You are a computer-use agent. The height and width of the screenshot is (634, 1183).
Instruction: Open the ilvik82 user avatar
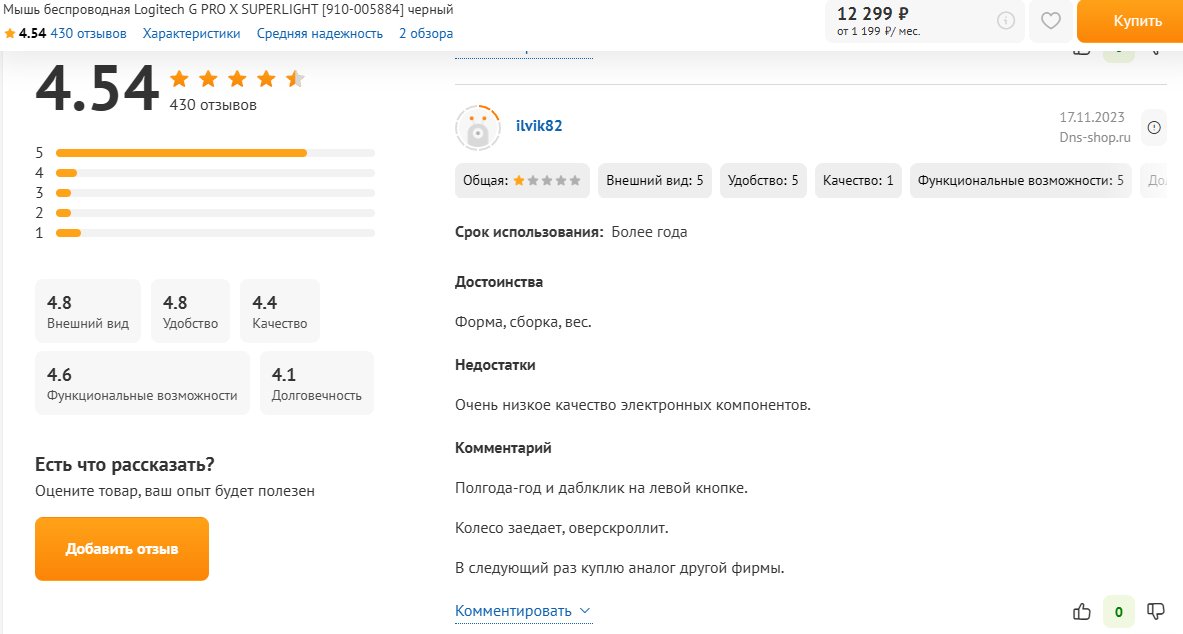point(478,128)
